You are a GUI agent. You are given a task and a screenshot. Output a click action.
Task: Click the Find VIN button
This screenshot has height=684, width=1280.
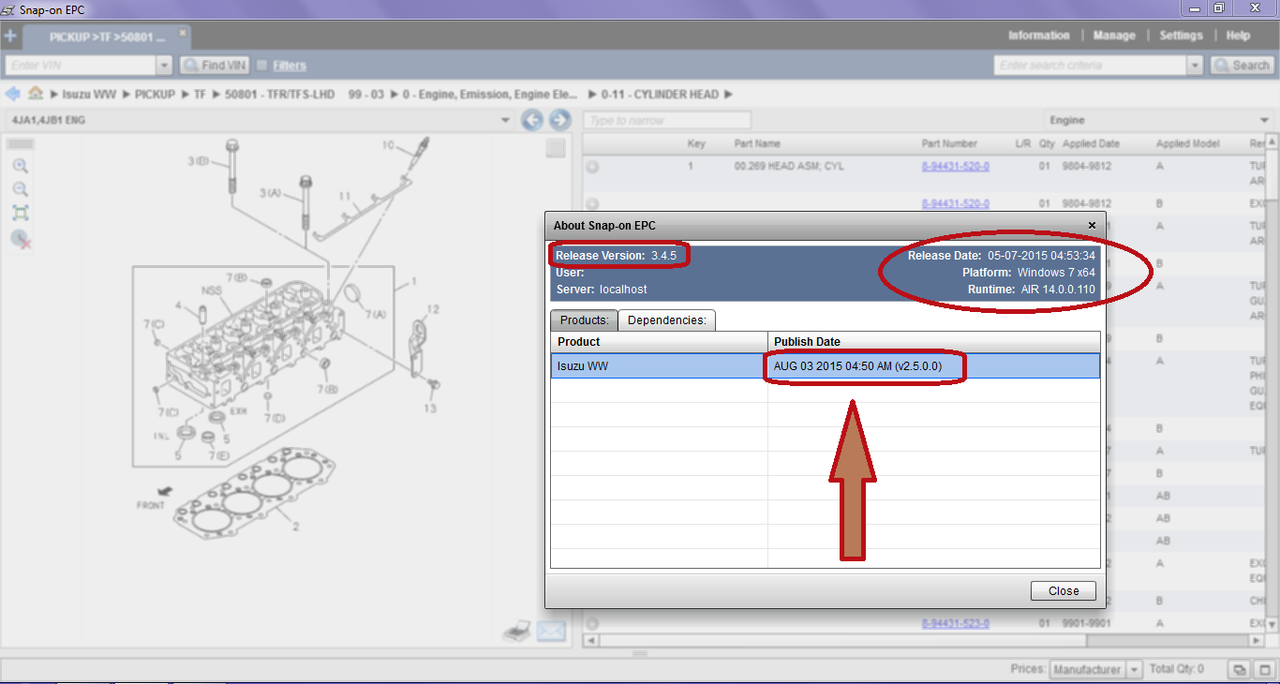click(214, 65)
